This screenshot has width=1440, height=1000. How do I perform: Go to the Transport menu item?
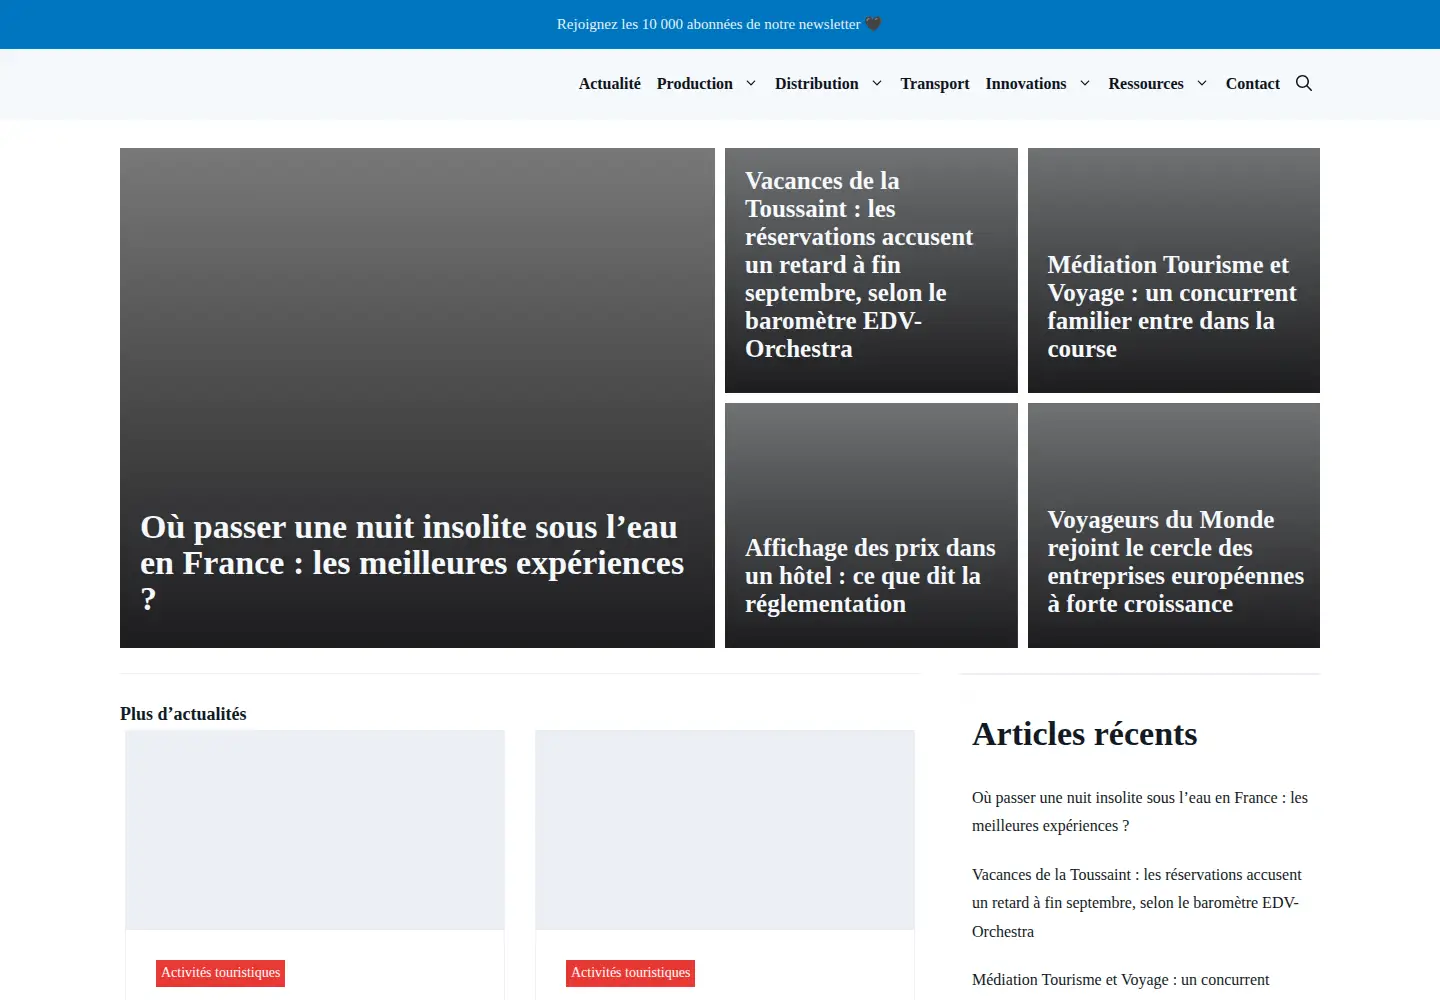(x=935, y=84)
